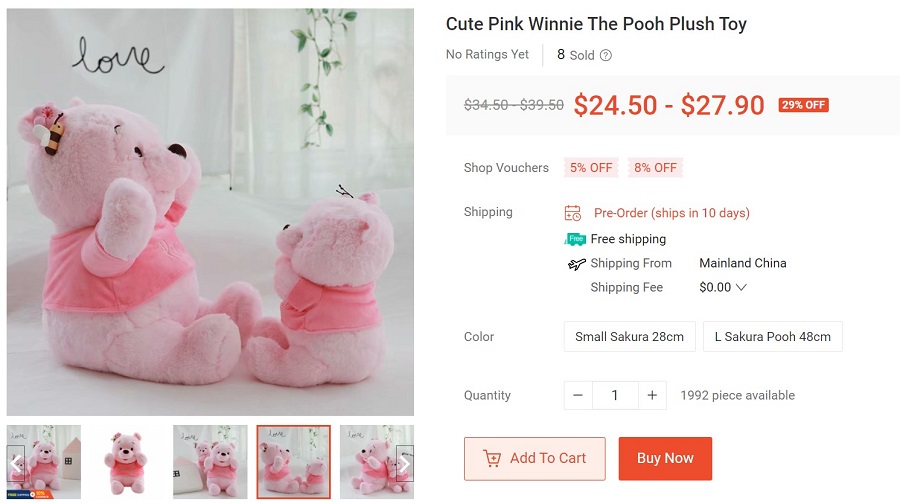Add the plush toy to cart

[x=535, y=458]
